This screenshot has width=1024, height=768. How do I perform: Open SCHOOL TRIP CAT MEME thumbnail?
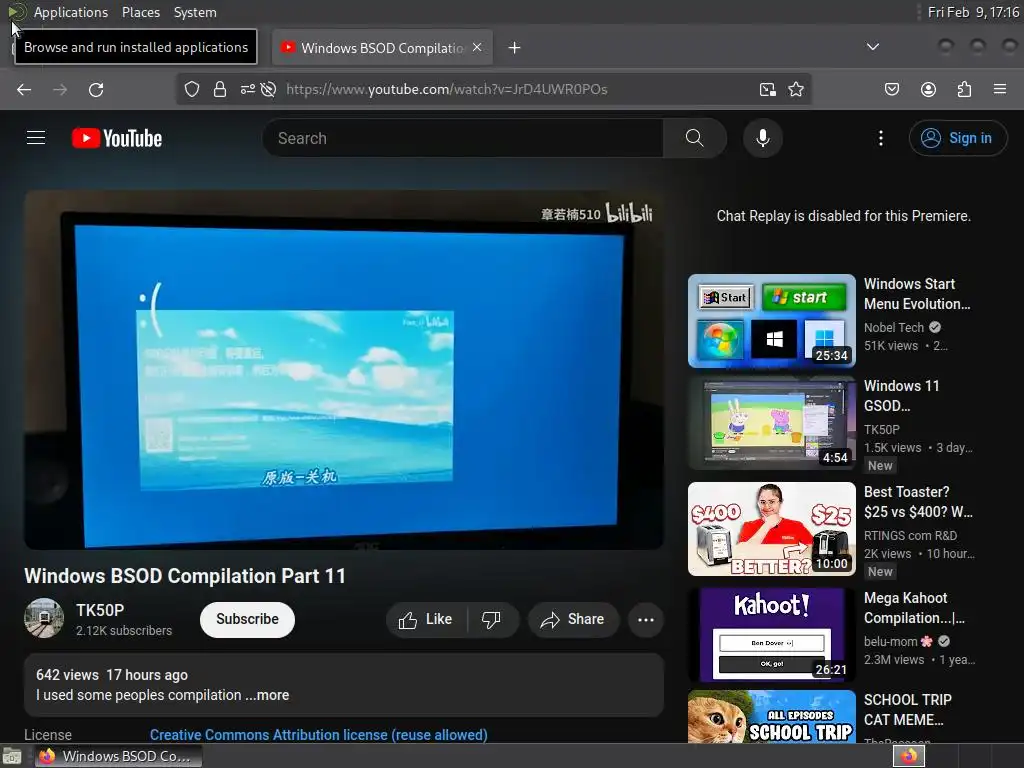(772, 716)
